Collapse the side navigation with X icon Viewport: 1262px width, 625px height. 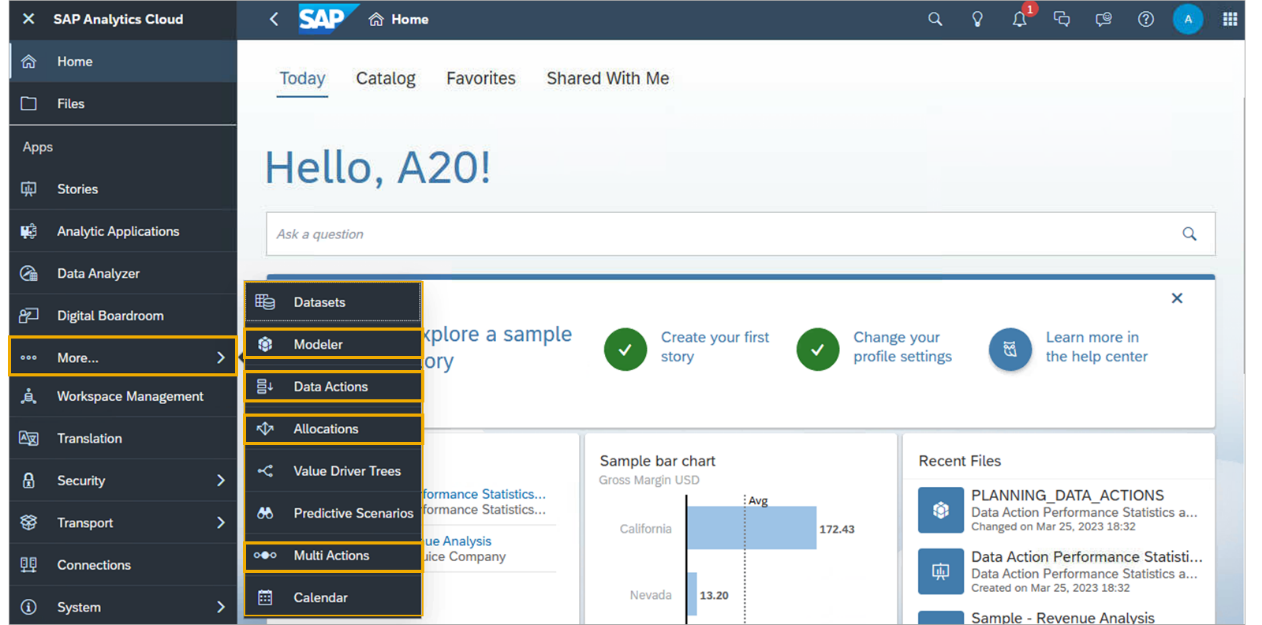(x=28, y=19)
